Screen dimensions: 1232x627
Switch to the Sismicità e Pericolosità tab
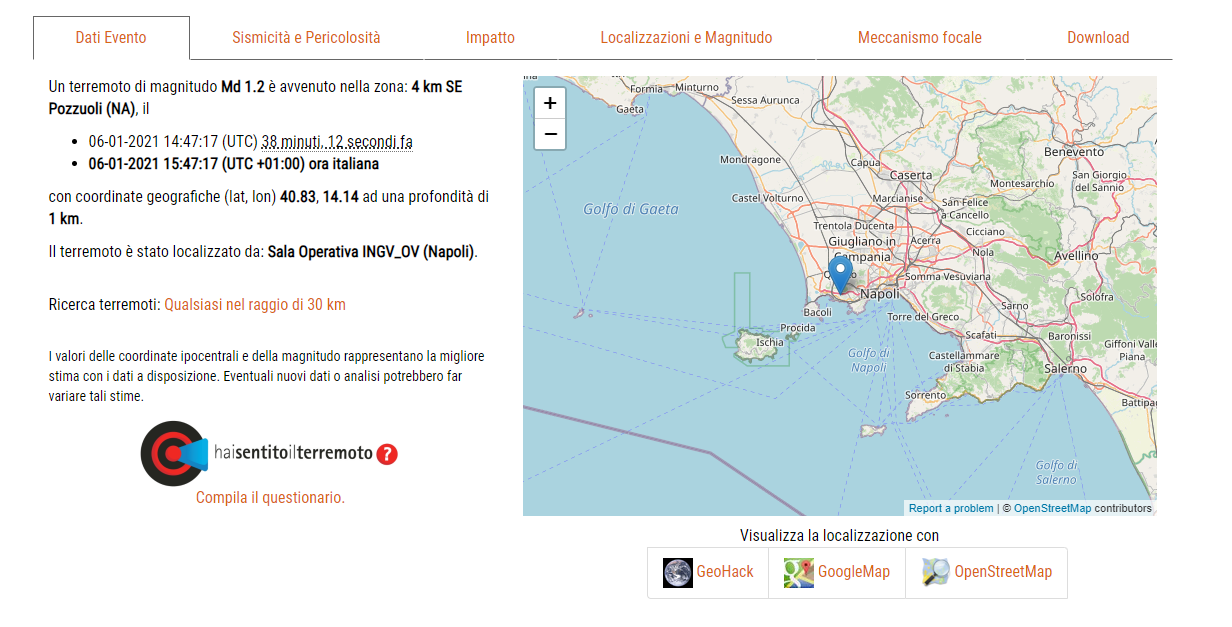click(304, 36)
